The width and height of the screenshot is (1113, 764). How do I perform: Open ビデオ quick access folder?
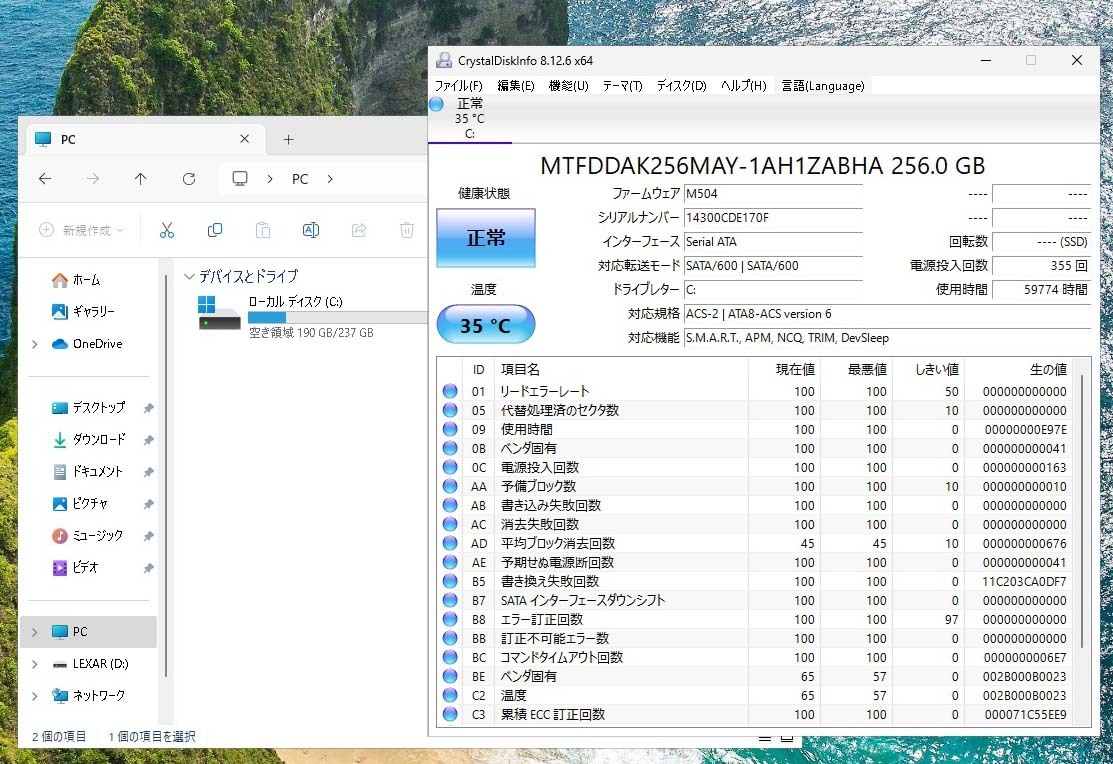[x=76, y=567]
